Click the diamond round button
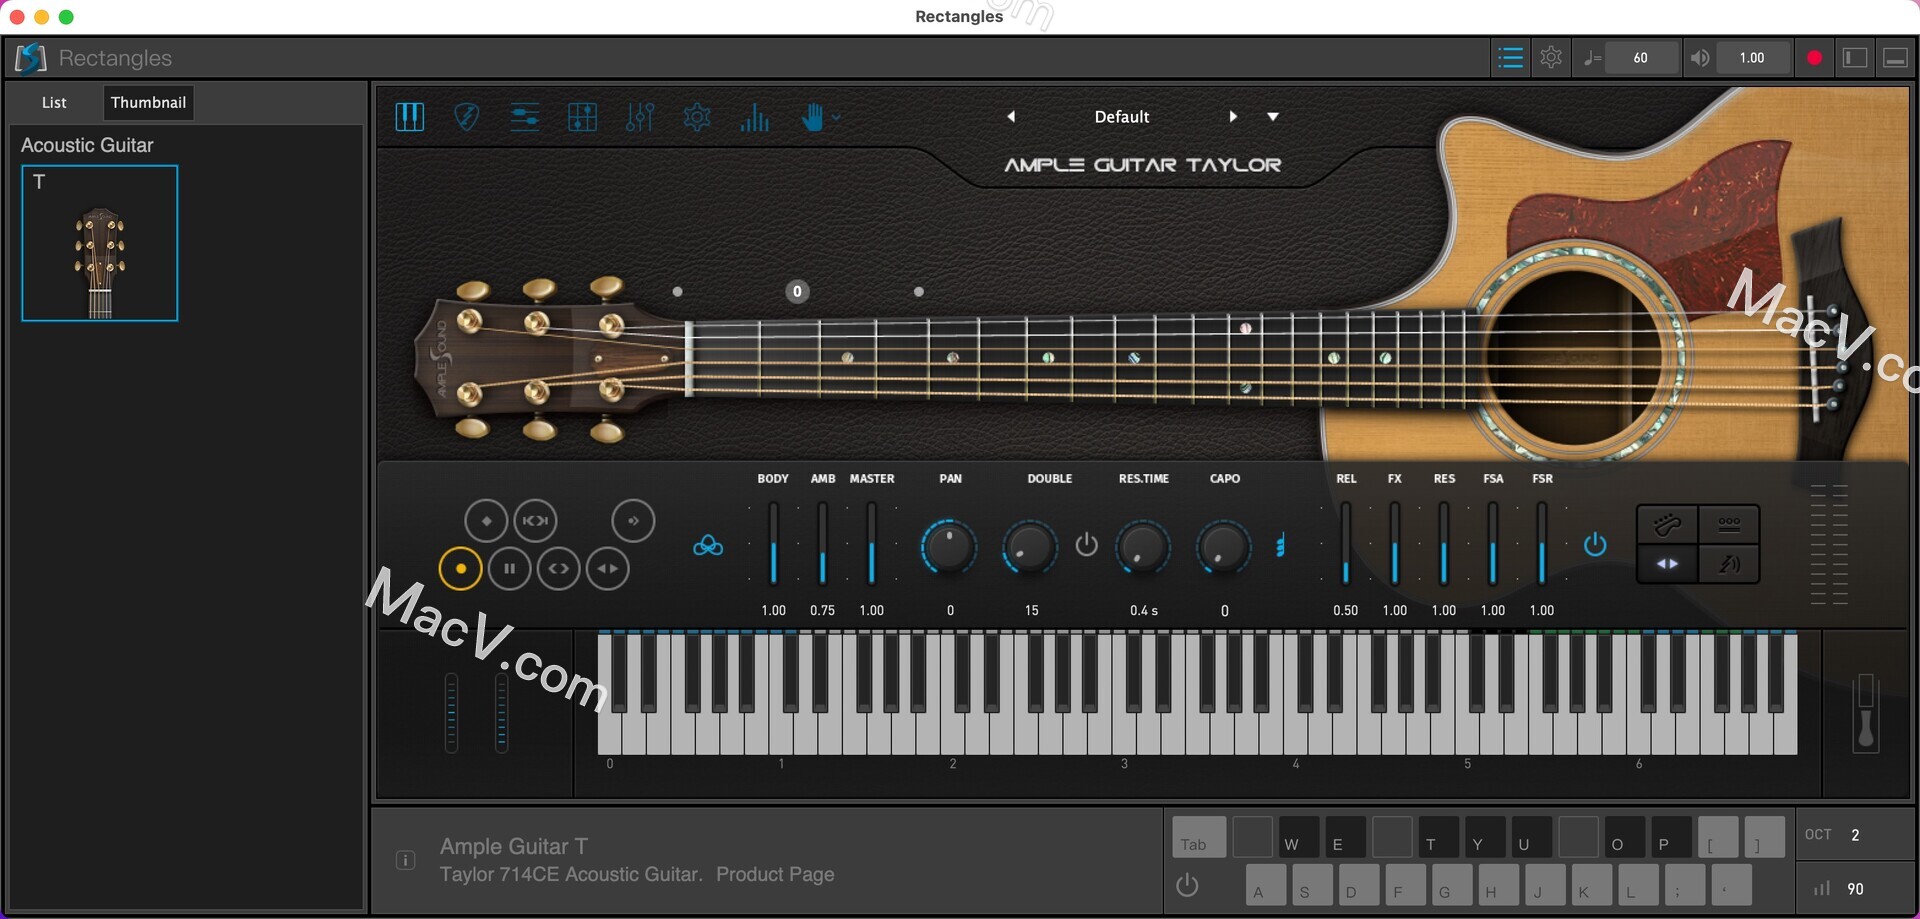This screenshot has width=1920, height=919. pyautogui.click(x=486, y=521)
